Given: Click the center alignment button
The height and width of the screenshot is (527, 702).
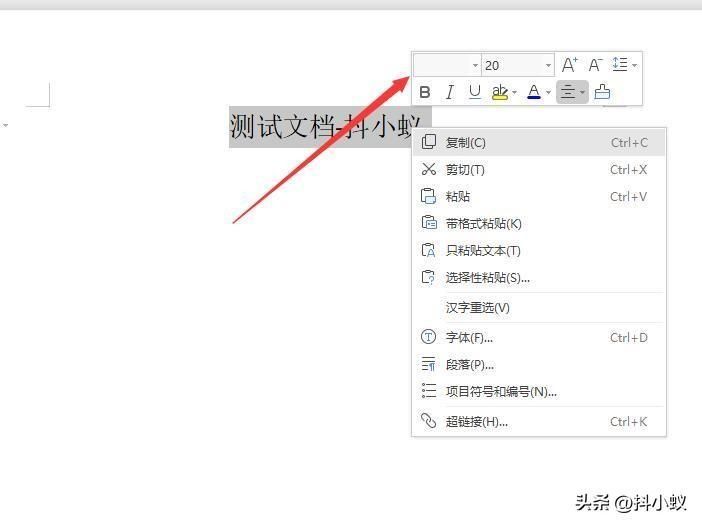Looking at the screenshot, I should tap(568, 92).
